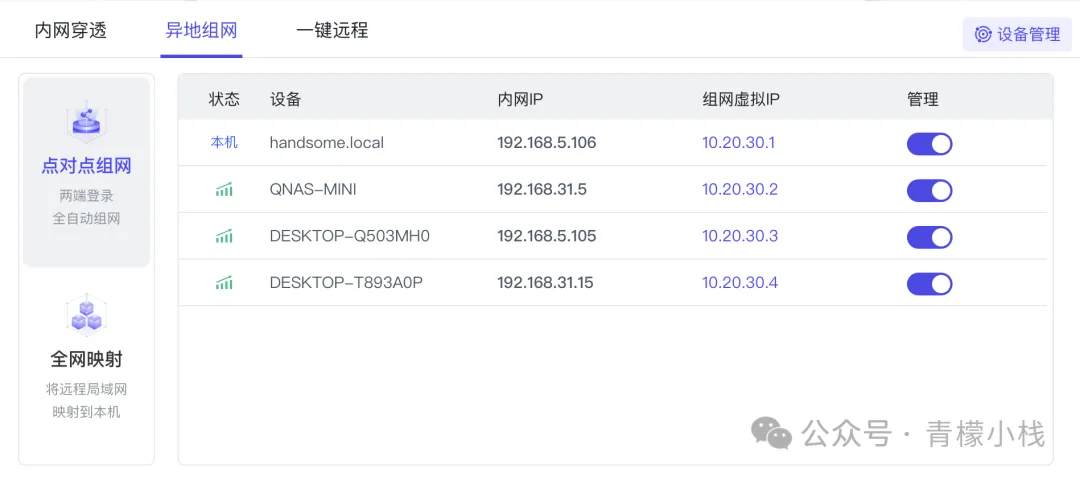The width and height of the screenshot is (1080, 477).
Task: Click virtual IP 10.20.30.2 link
Action: pos(739,190)
